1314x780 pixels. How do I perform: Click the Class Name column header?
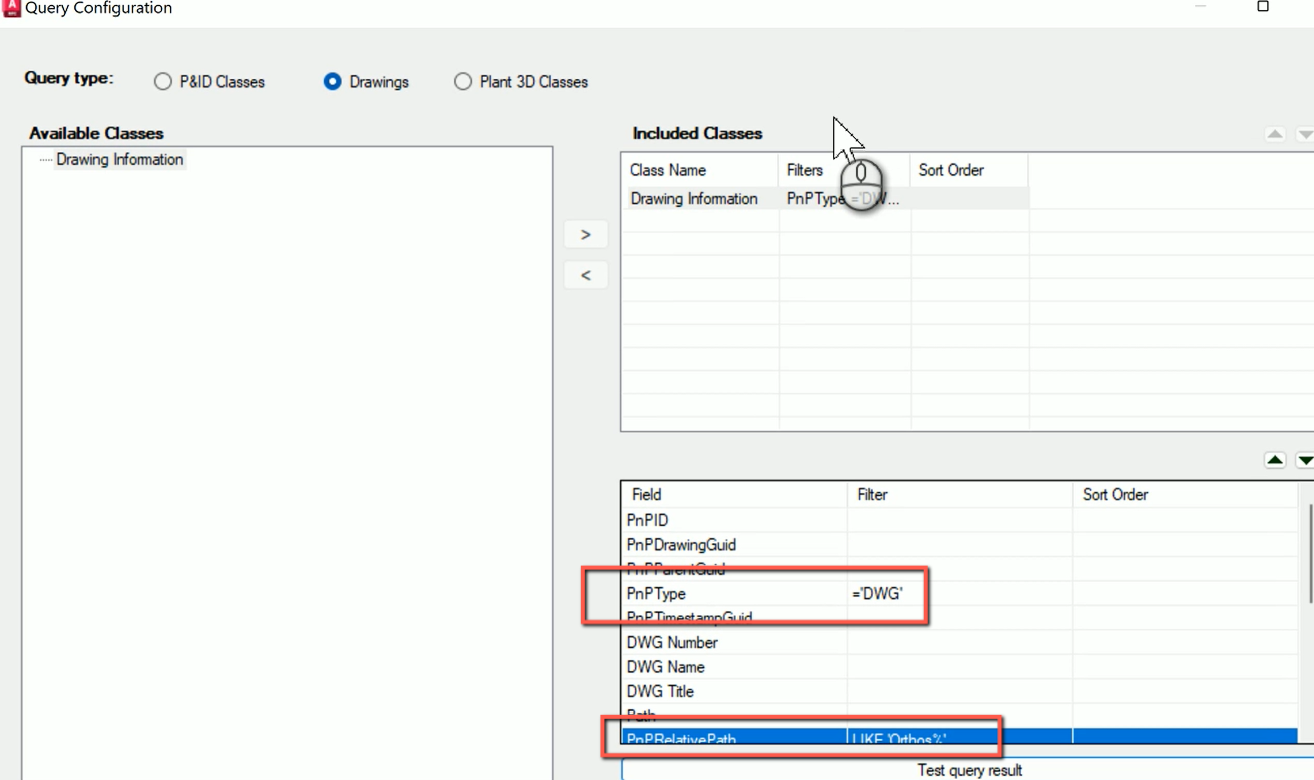click(x=668, y=170)
